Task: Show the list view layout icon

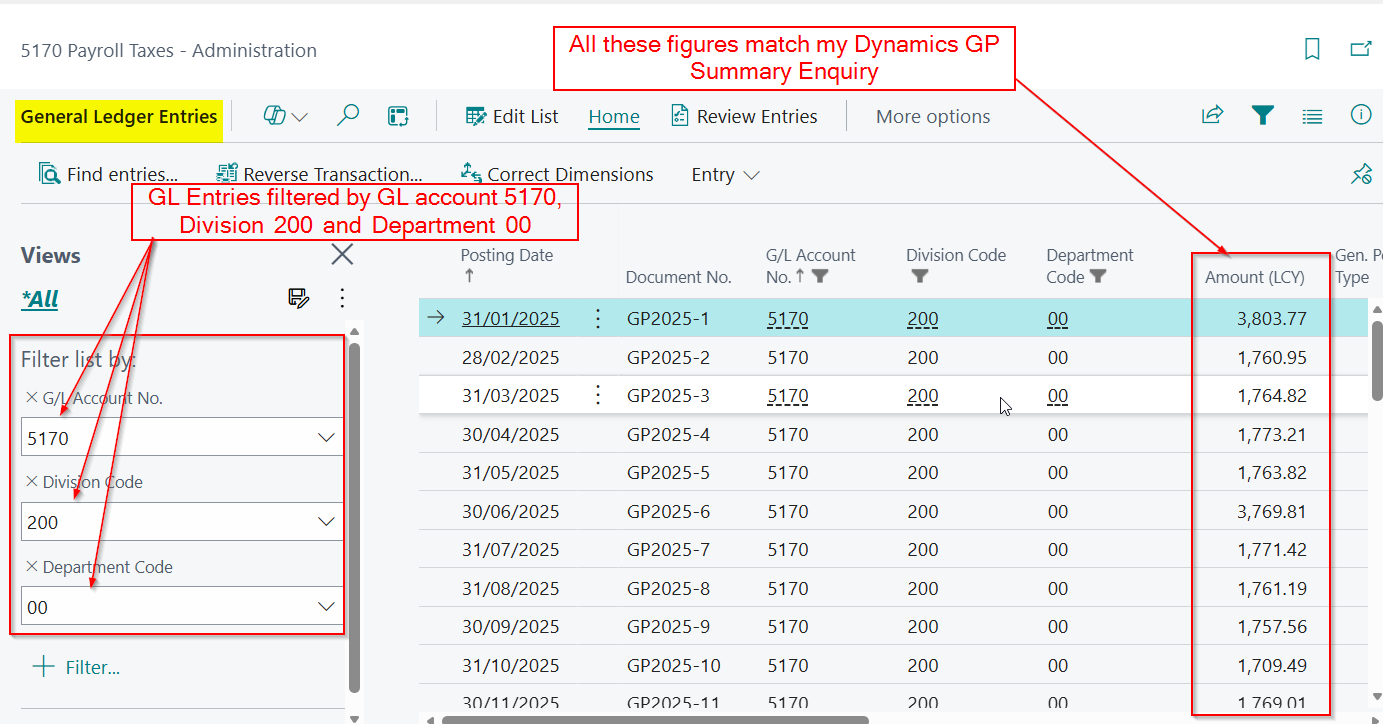Action: click(1312, 116)
